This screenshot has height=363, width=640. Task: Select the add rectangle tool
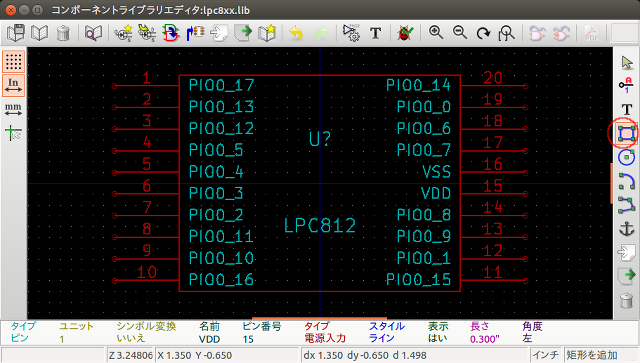(626, 133)
